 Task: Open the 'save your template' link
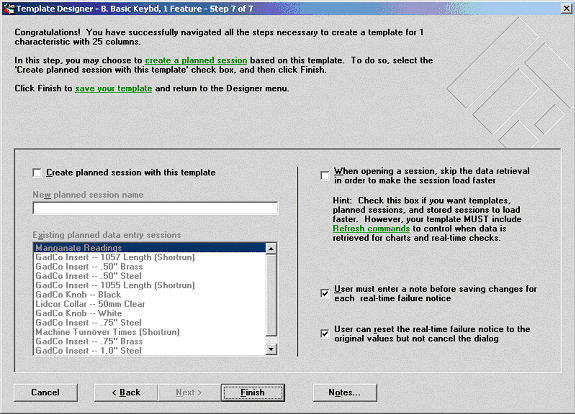[114, 88]
